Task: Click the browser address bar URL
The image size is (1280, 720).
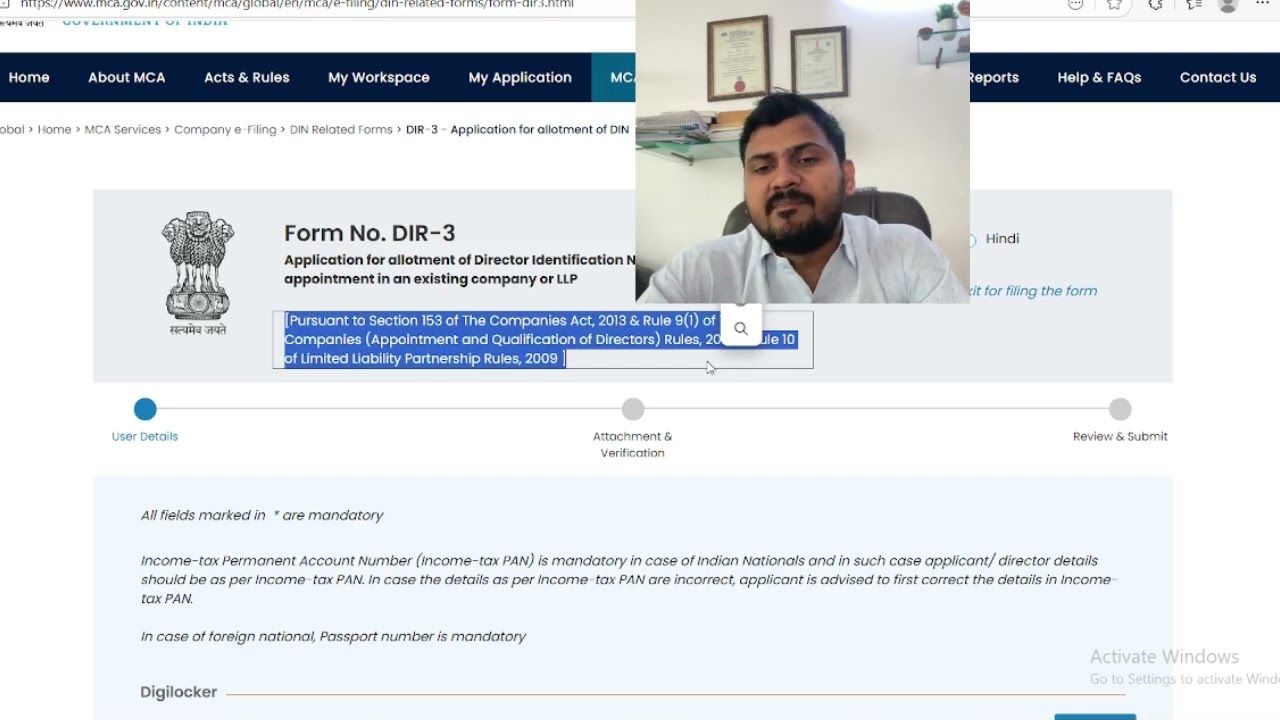Action: click(297, 5)
